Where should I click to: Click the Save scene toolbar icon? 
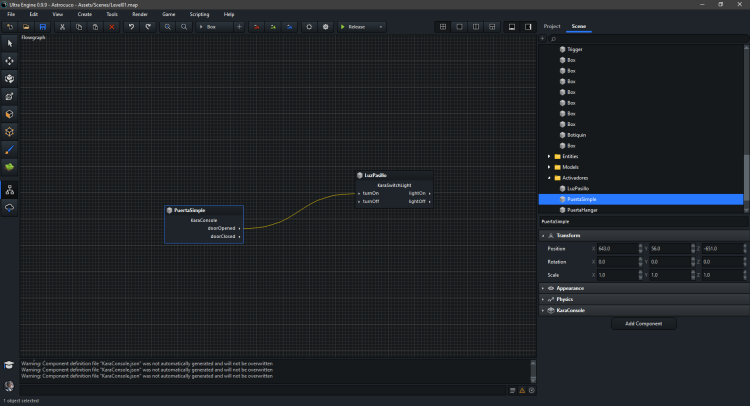[x=43, y=26]
